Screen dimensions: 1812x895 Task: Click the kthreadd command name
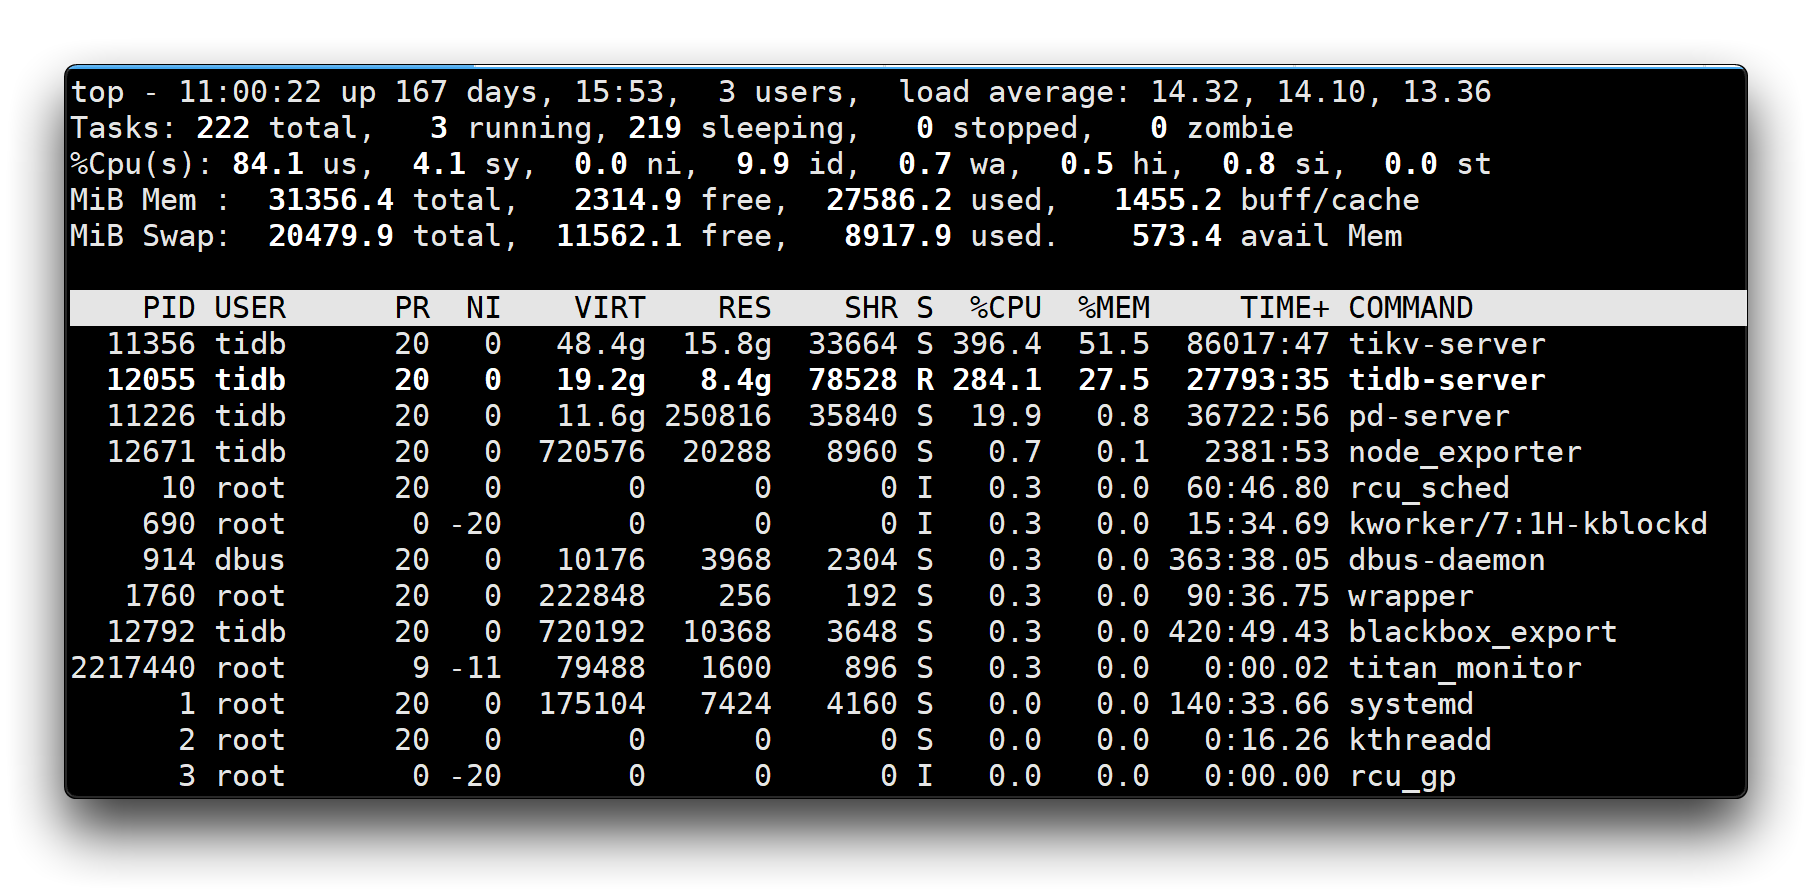1420,740
